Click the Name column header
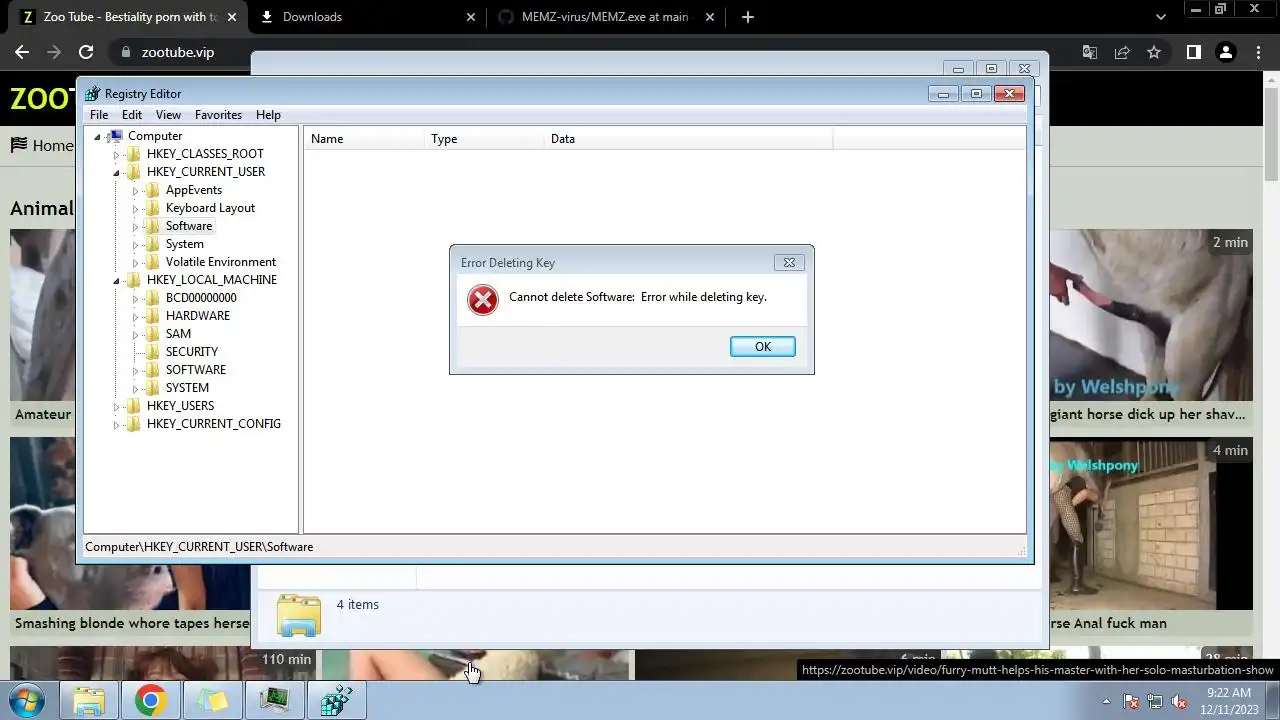The width and height of the screenshot is (1280, 720). click(x=364, y=139)
